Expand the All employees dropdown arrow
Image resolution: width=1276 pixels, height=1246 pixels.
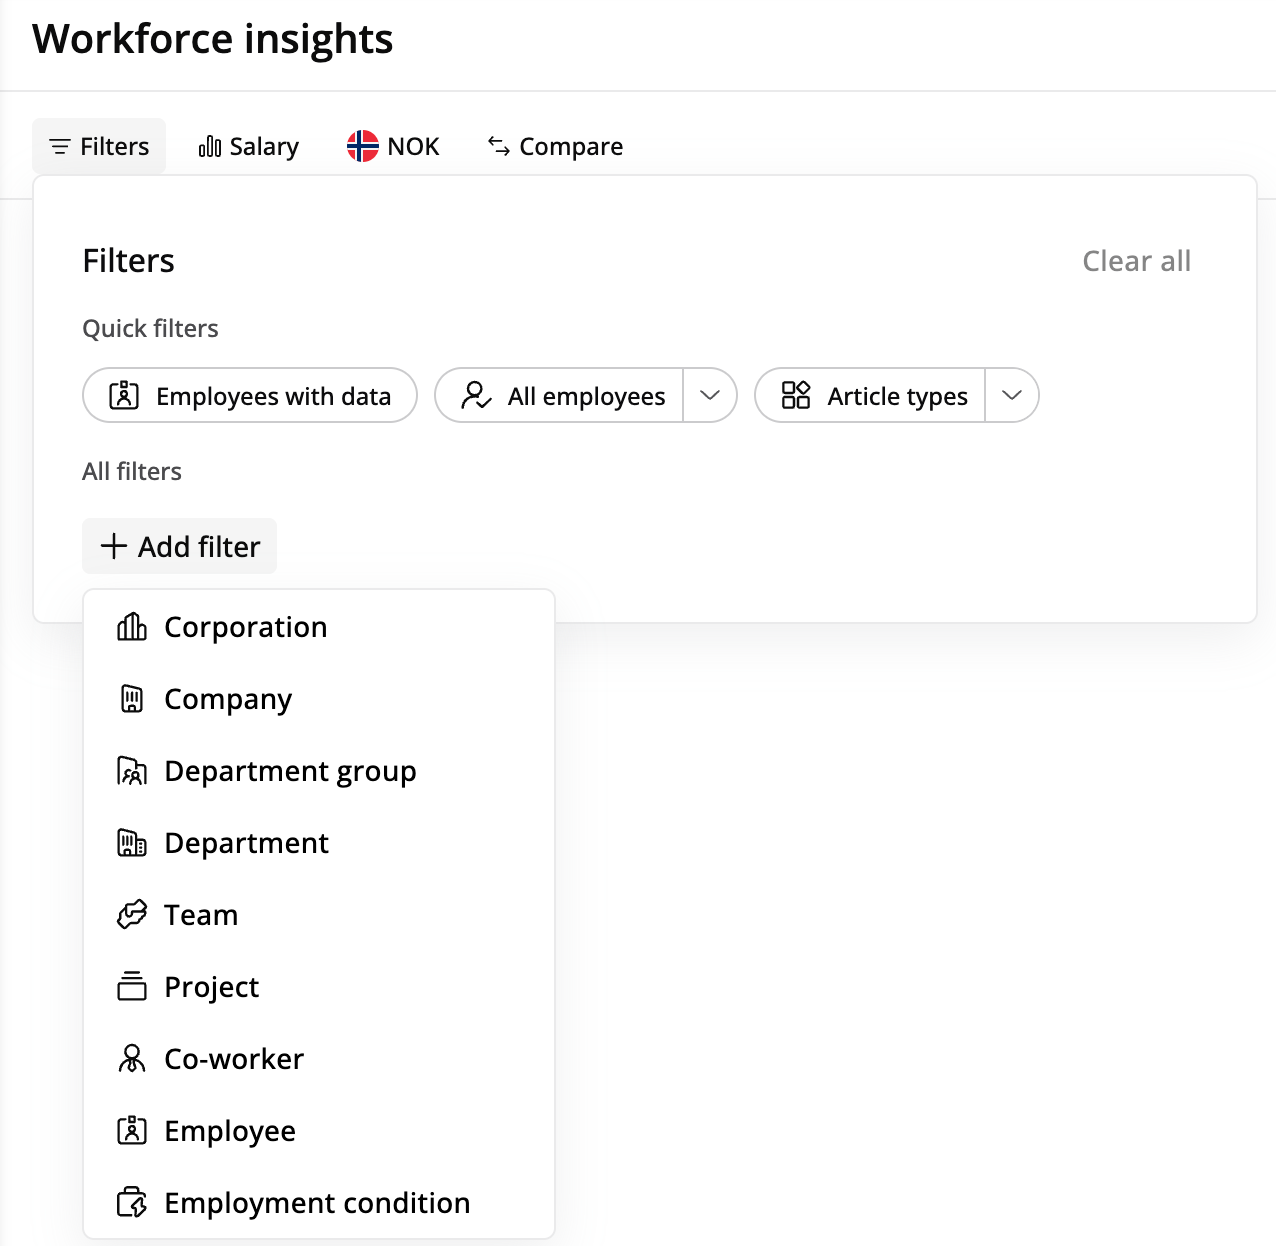pos(710,396)
